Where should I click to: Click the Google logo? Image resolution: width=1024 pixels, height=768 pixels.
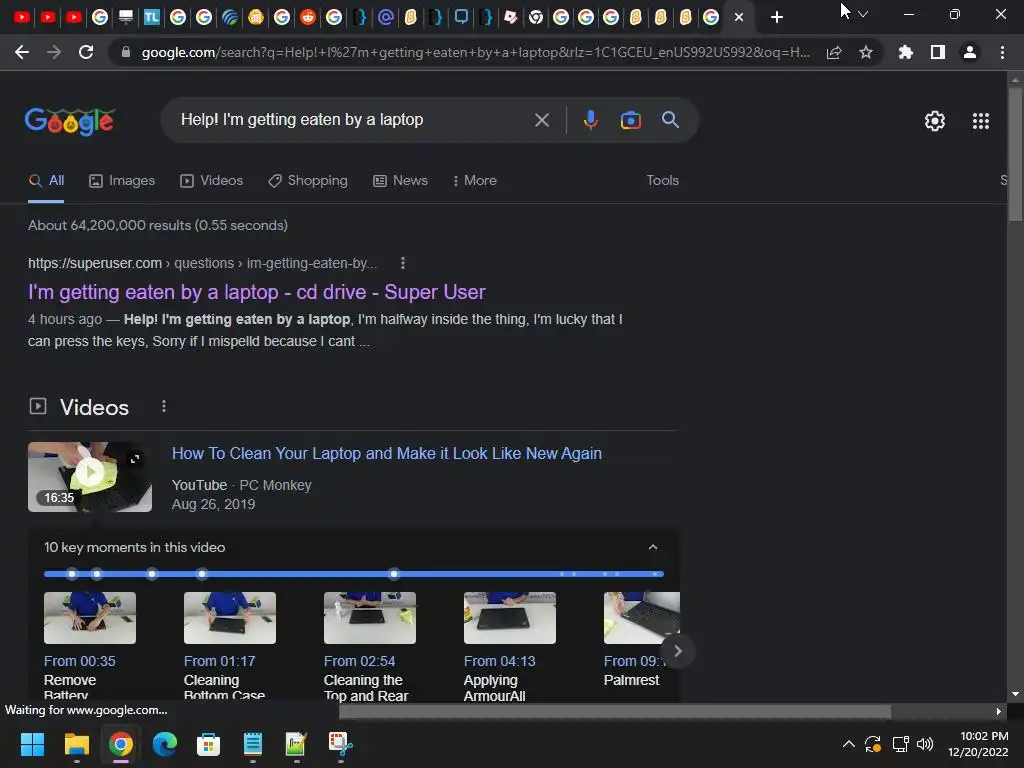click(x=70, y=121)
